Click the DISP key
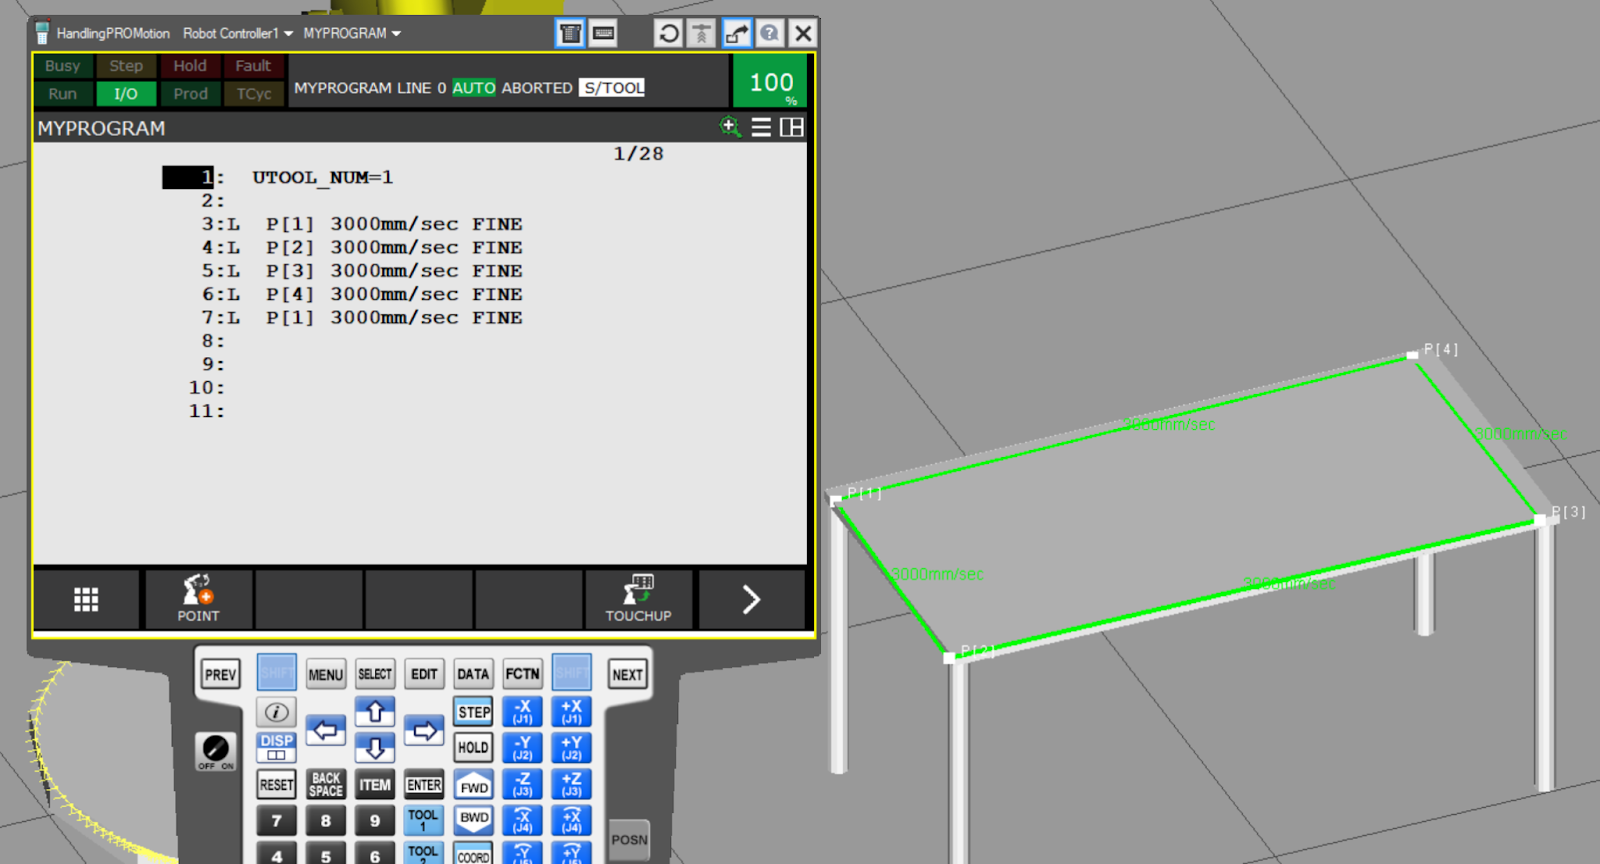1600x864 pixels. [277, 747]
